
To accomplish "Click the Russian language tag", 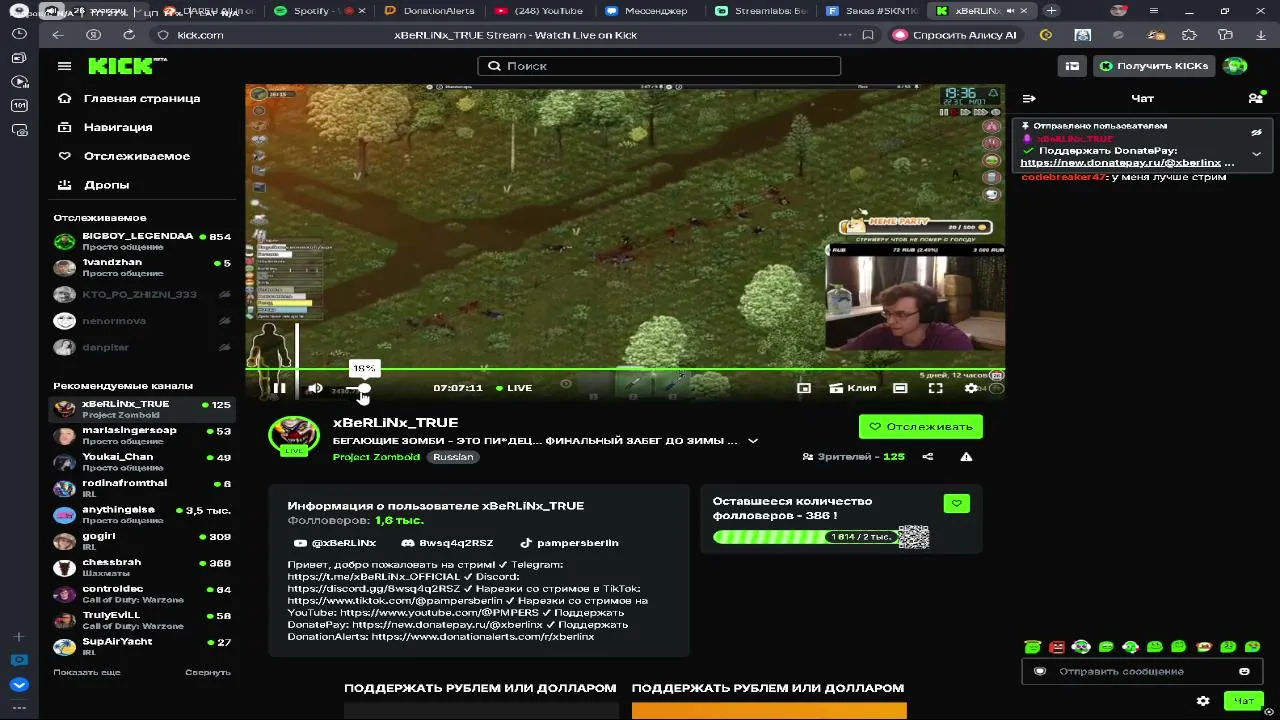I will pos(453,457).
